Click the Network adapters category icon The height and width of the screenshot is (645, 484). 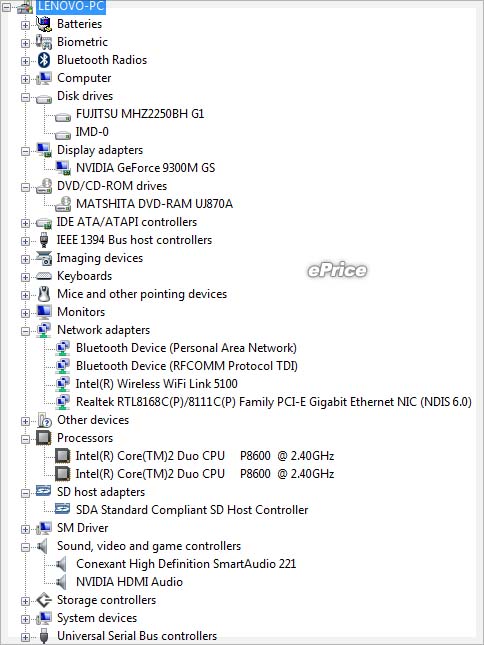(44, 330)
